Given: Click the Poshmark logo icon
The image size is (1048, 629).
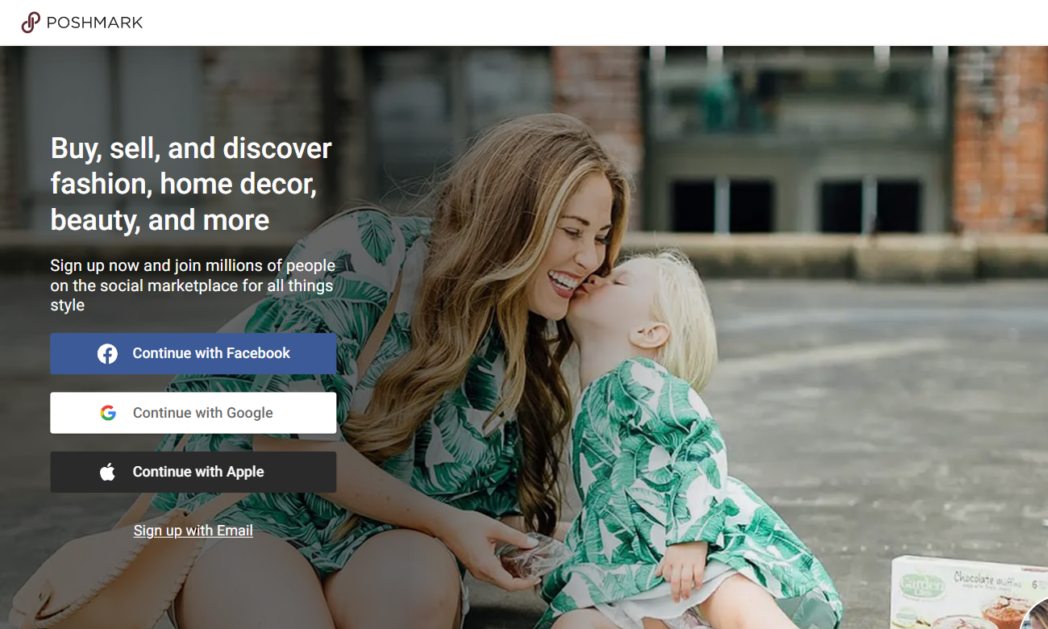Looking at the screenshot, I should 30,23.
